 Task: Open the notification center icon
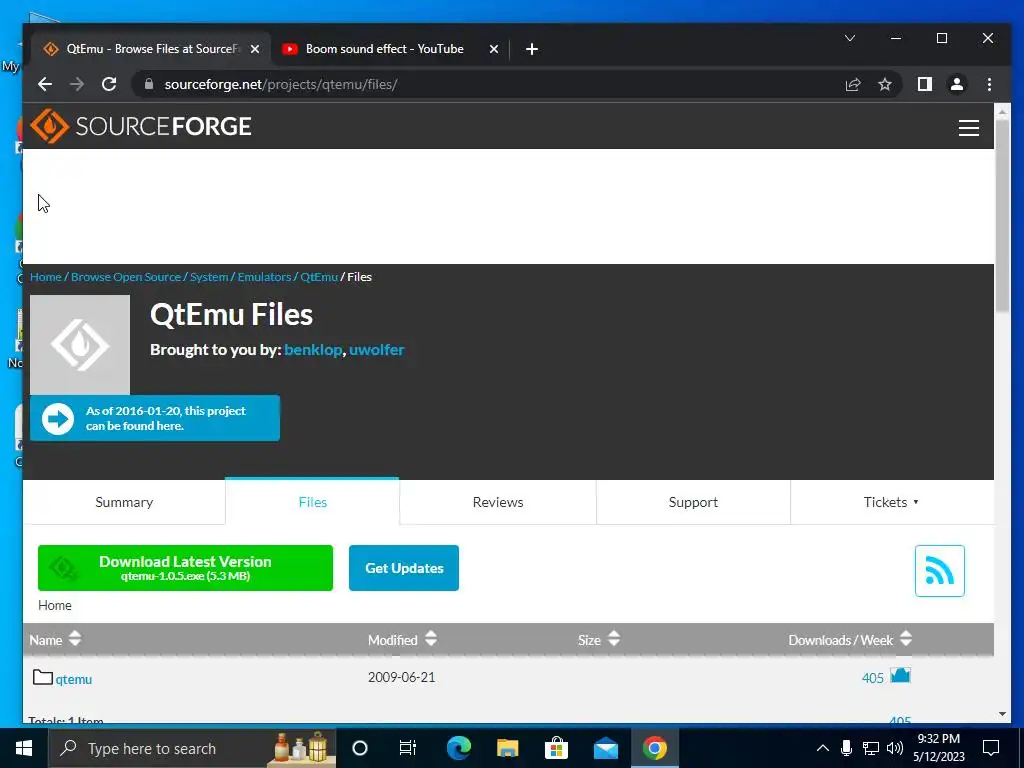[x=991, y=748]
